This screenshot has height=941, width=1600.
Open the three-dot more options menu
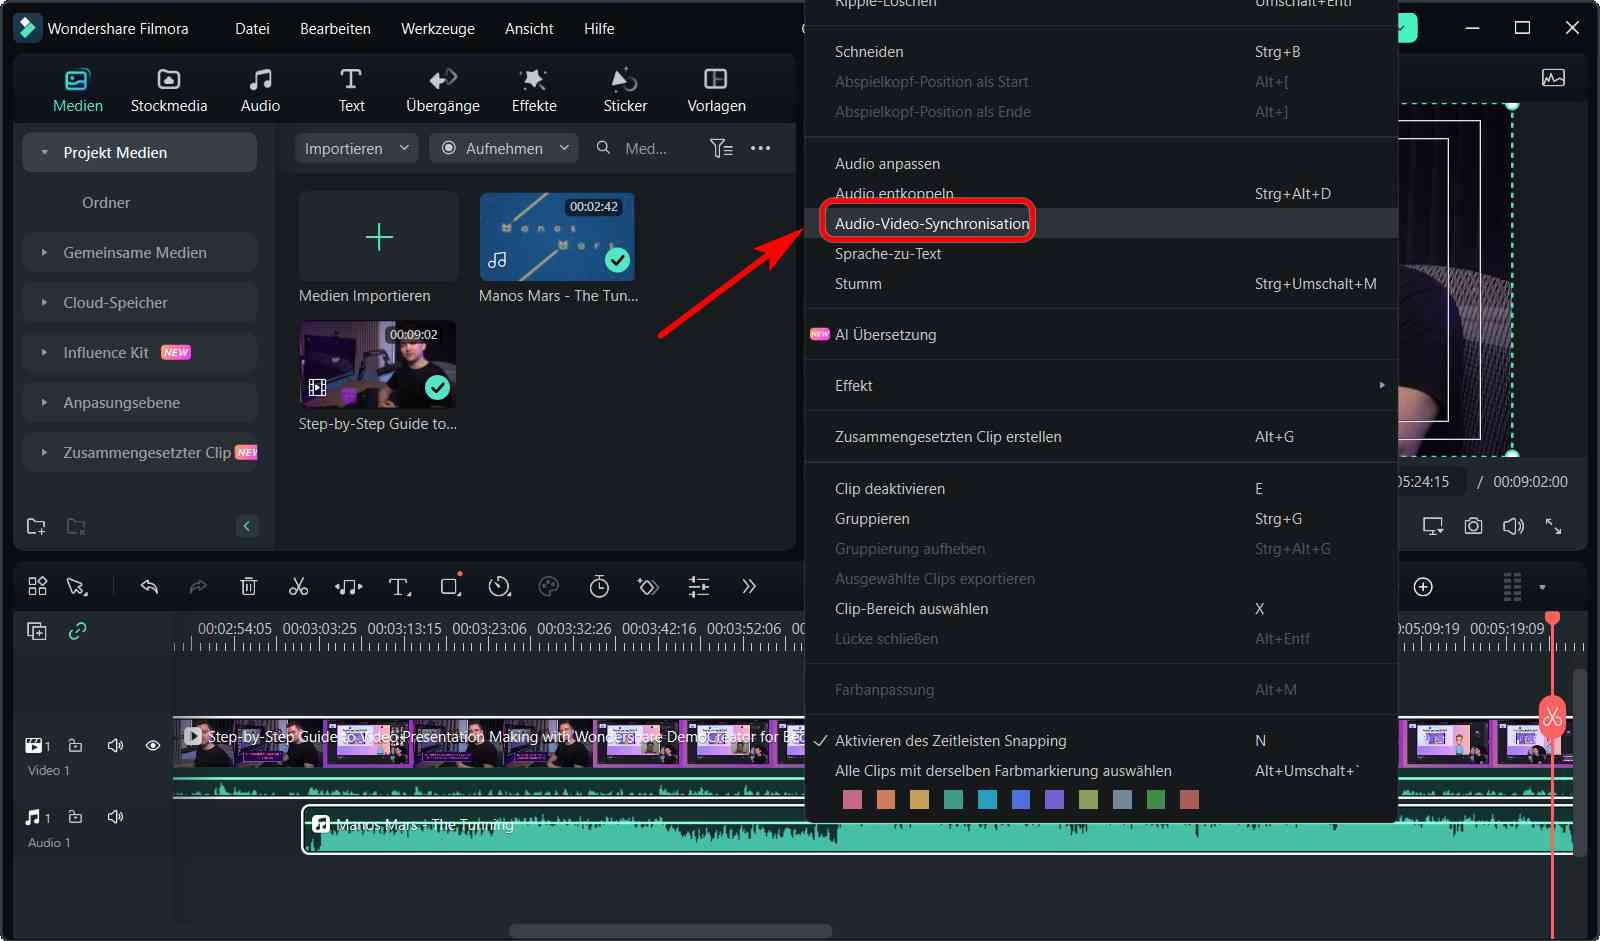[x=760, y=148]
